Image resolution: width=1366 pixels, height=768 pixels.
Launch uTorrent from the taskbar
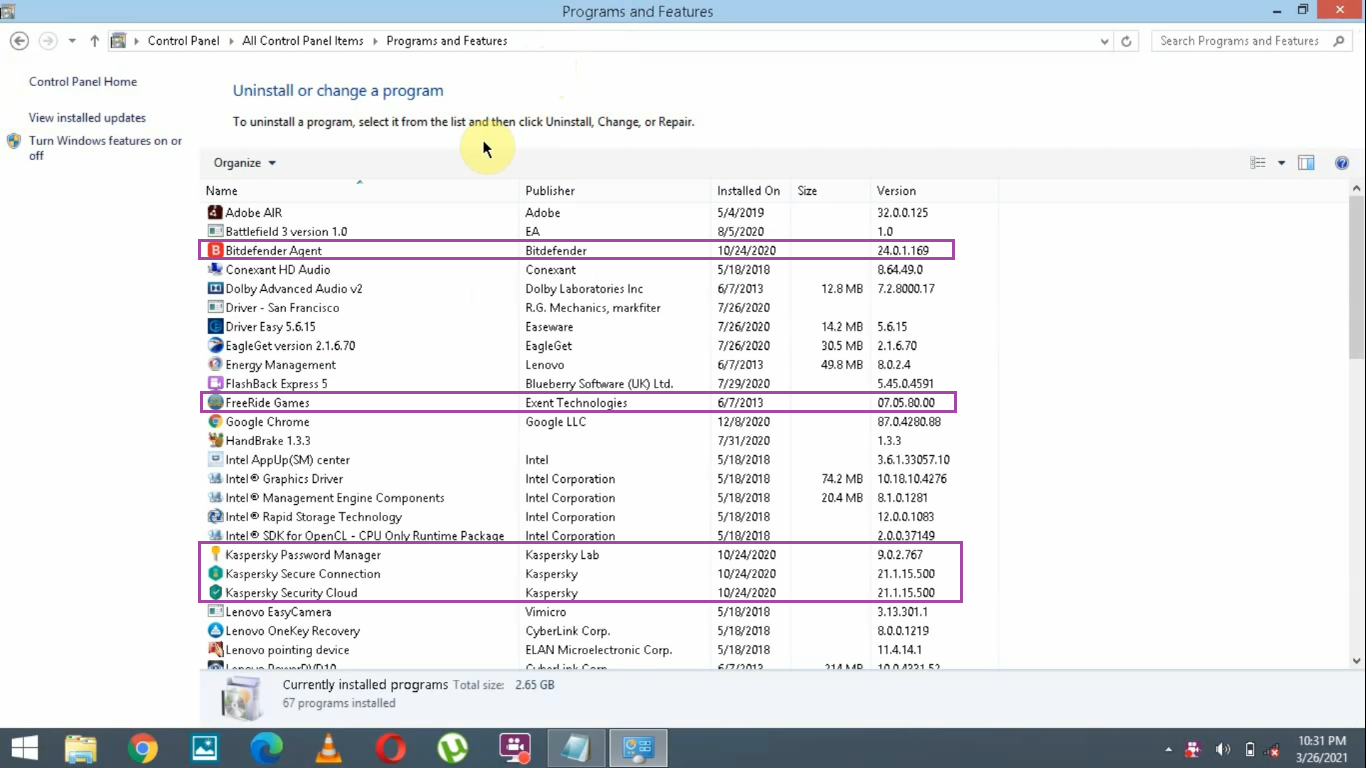pyautogui.click(x=452, y=748)
